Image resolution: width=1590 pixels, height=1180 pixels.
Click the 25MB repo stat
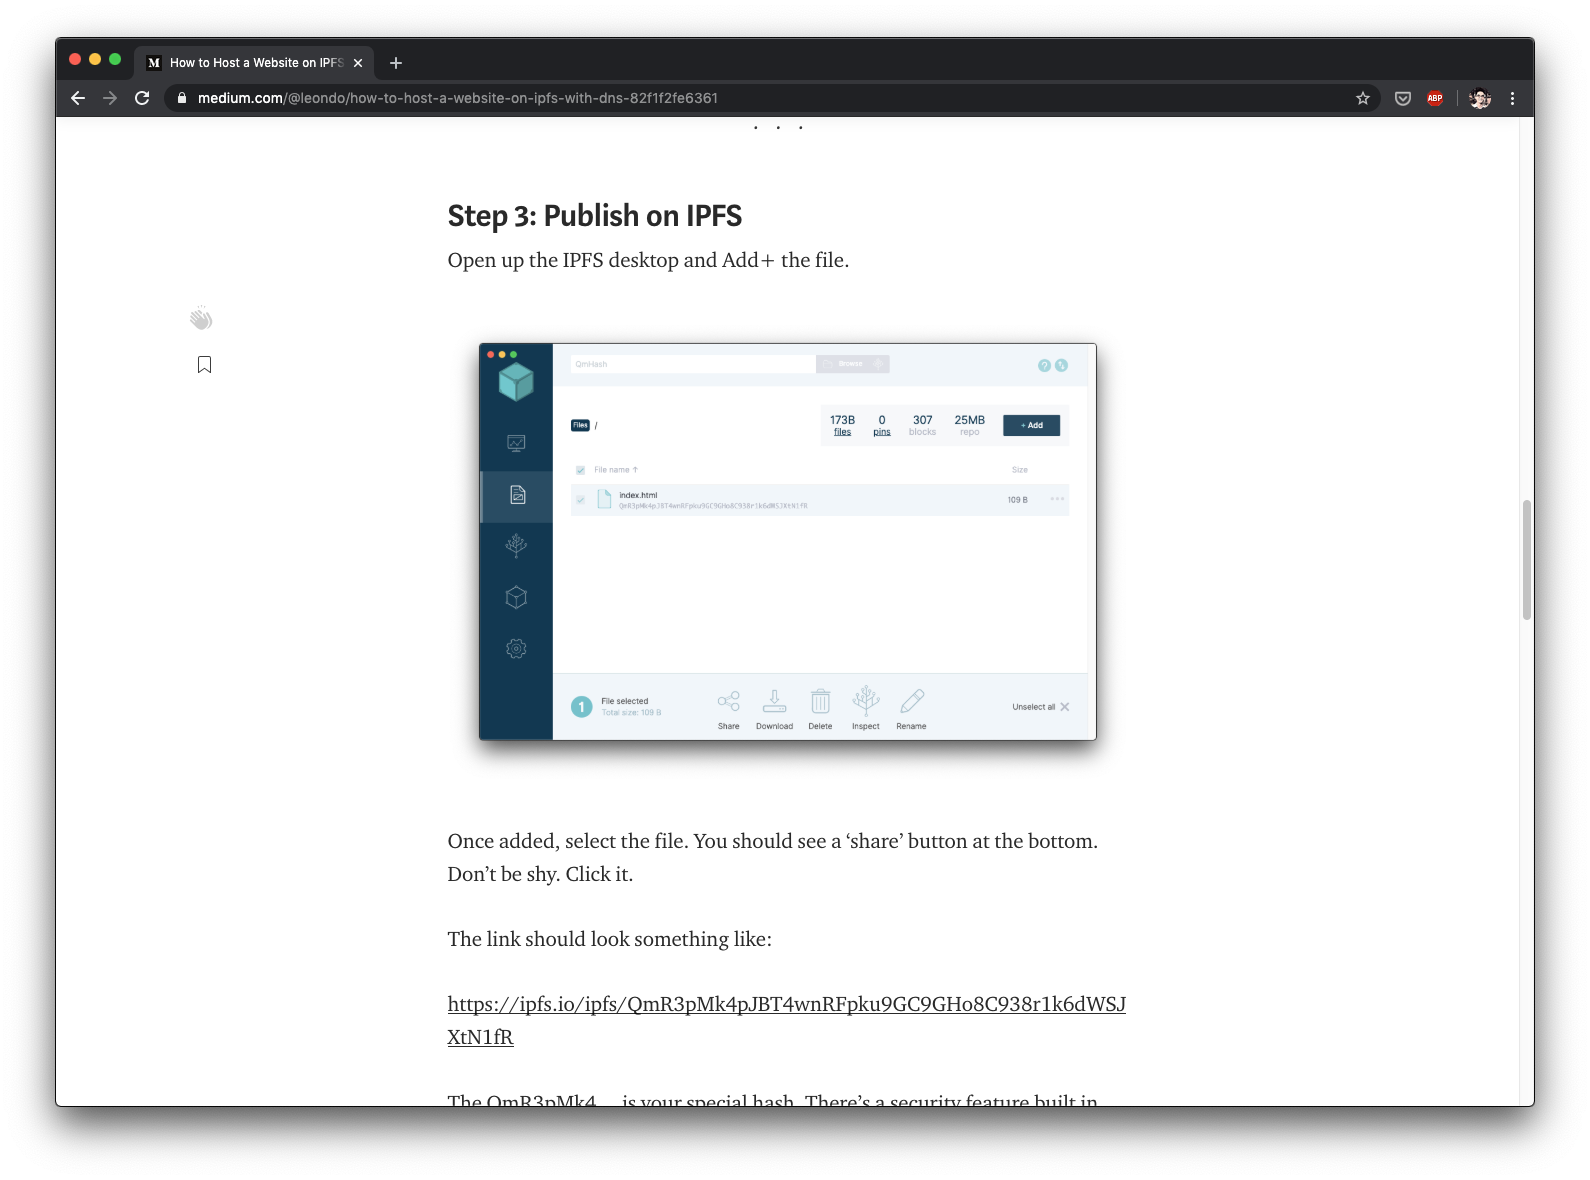[969, 425]
